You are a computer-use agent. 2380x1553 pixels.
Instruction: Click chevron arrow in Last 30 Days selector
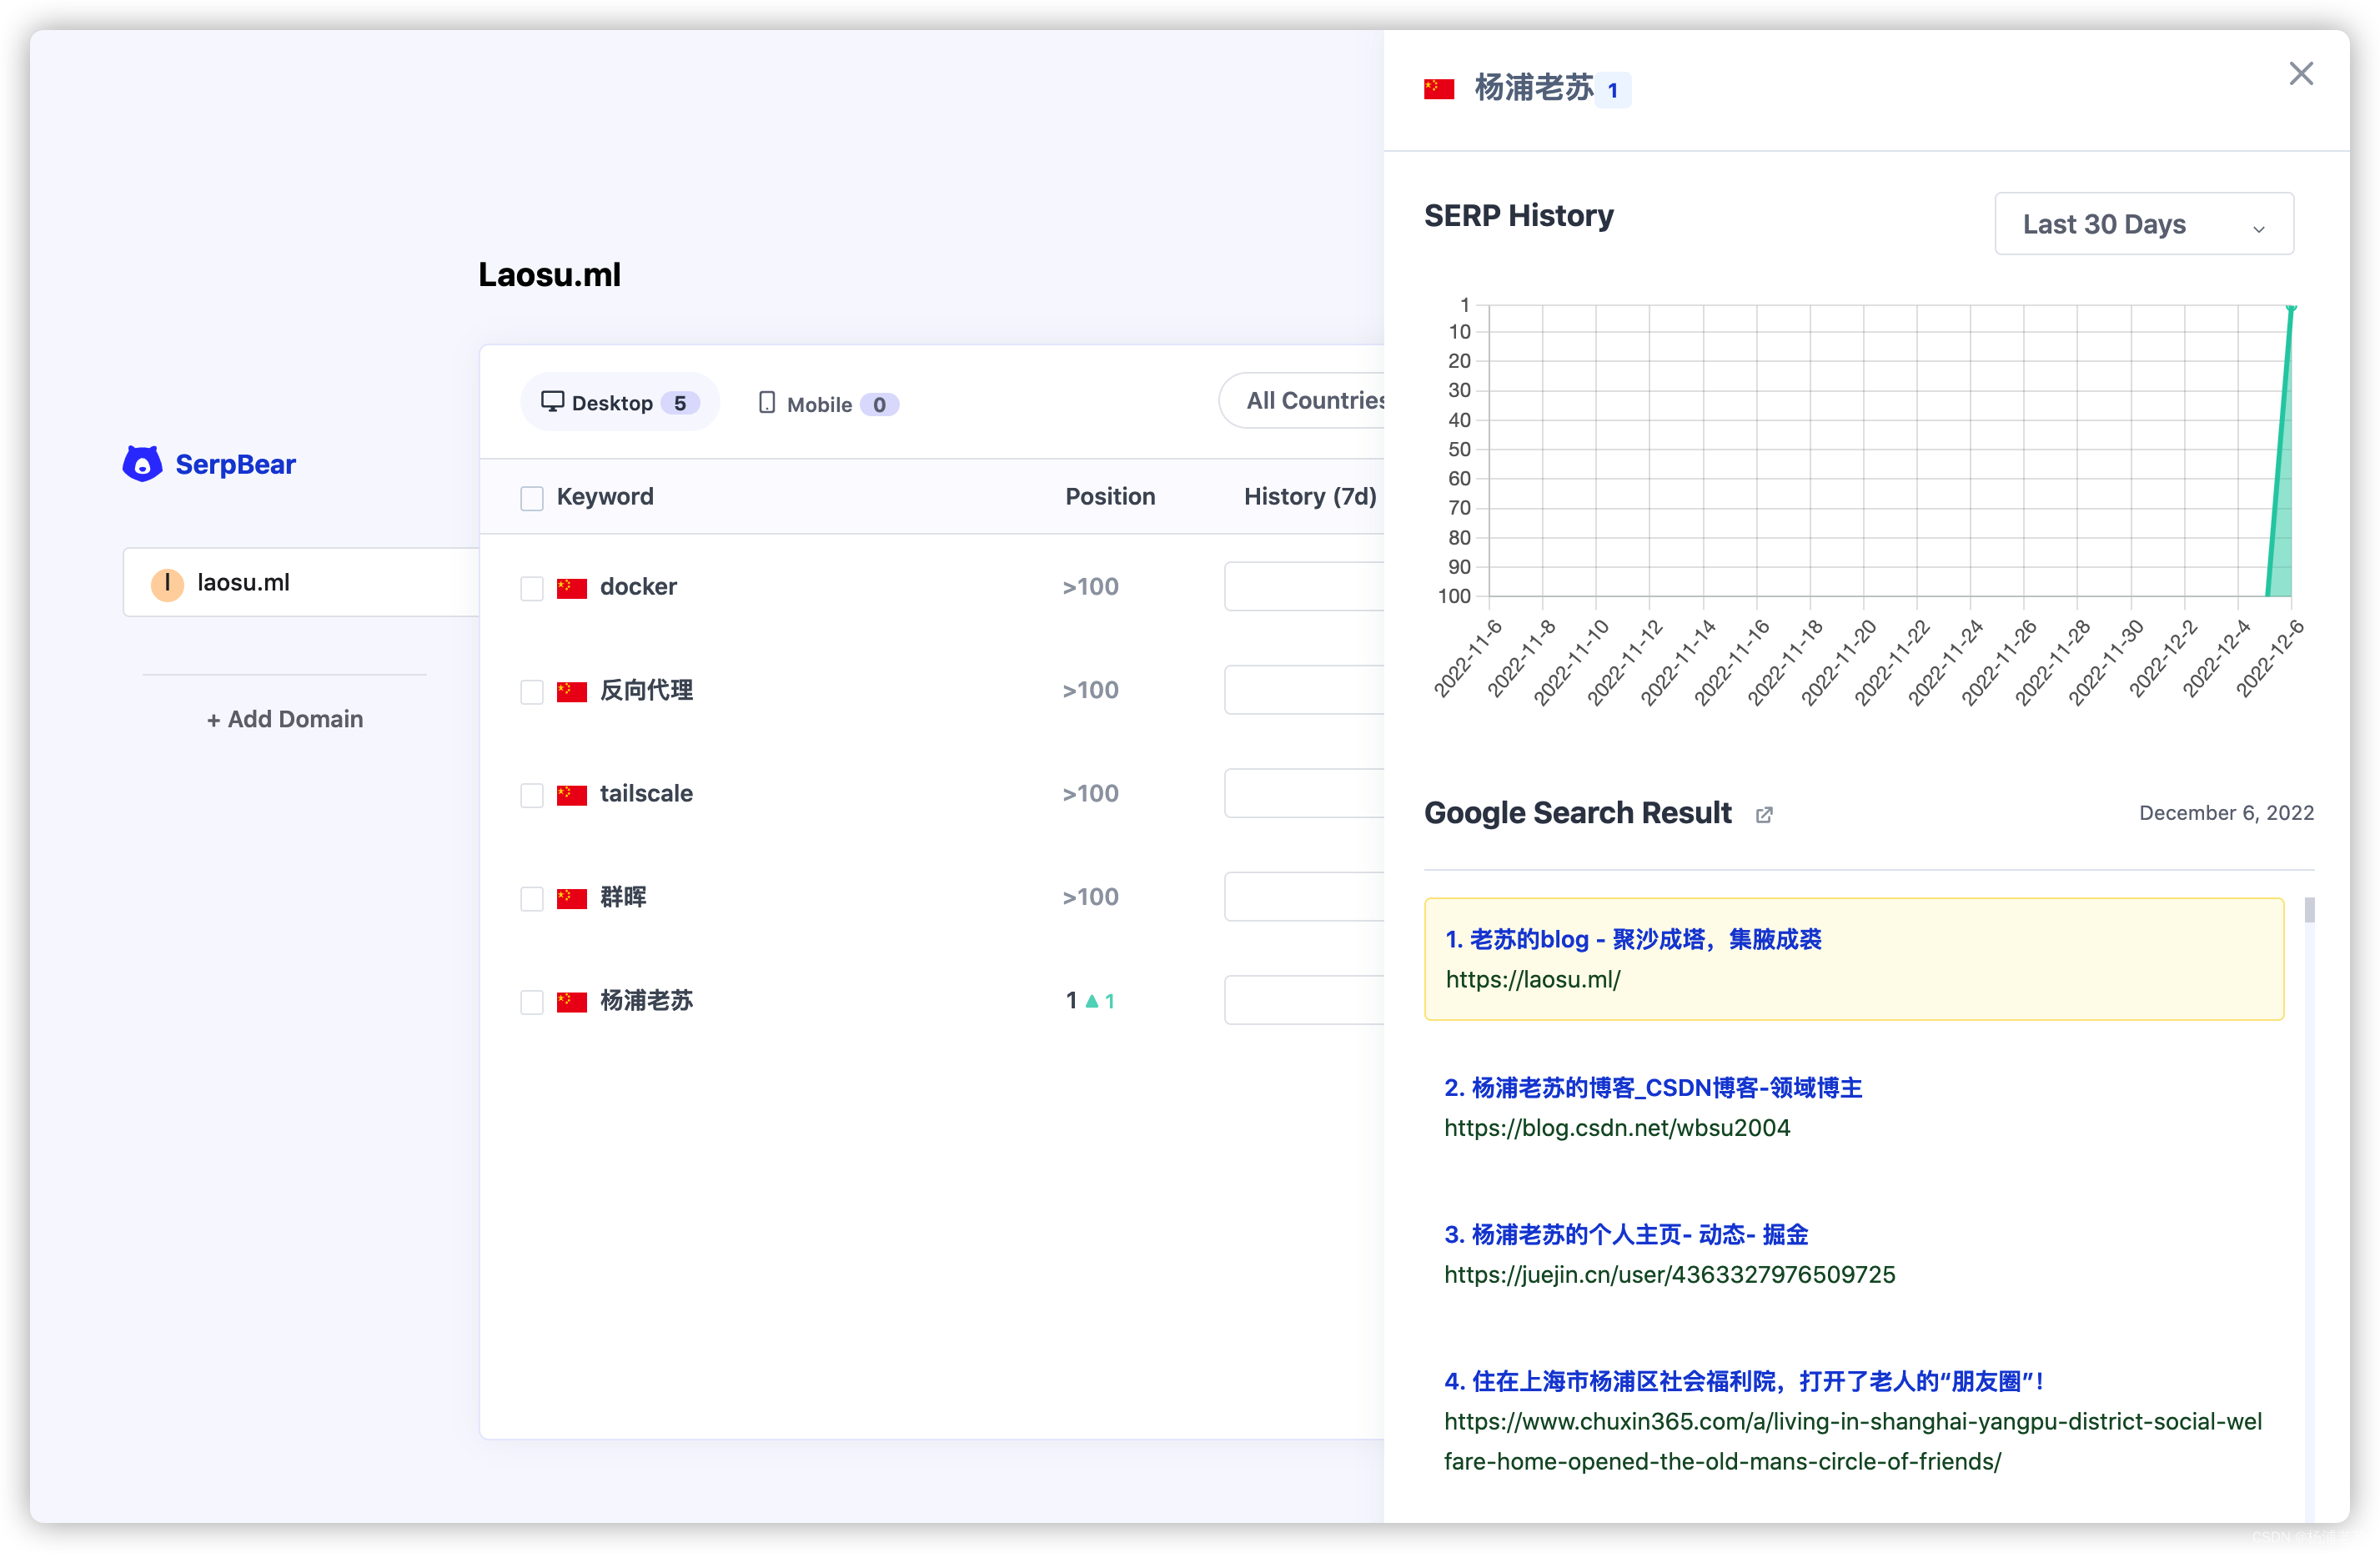point(2258,229)
